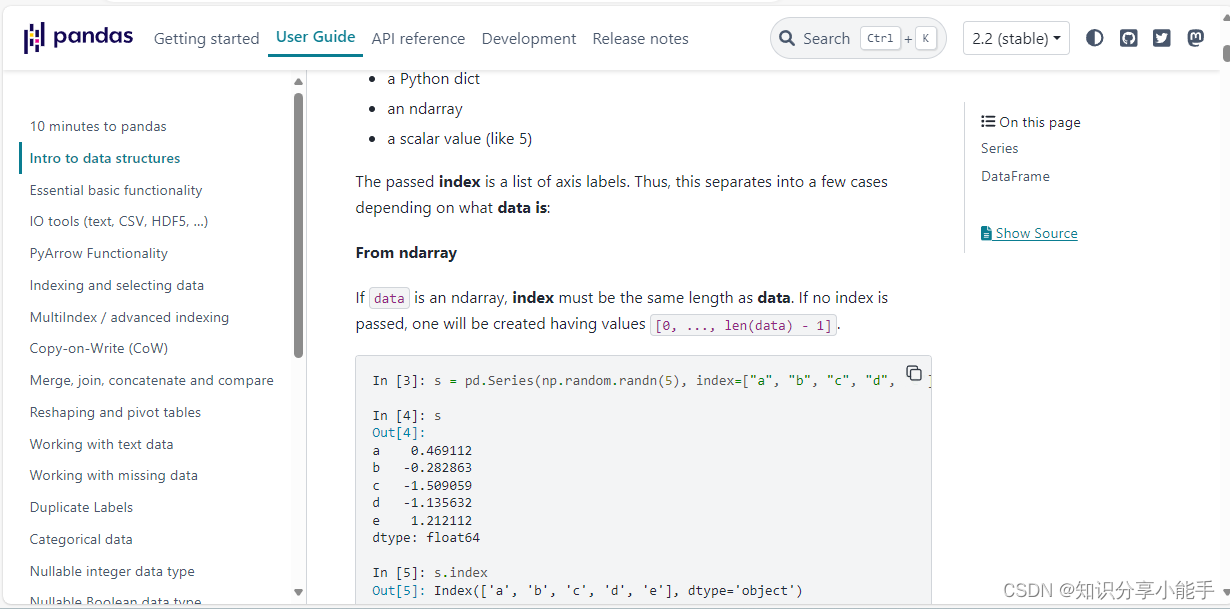Open the 2.2 (stable) version dropdown
The width and height of the screenshot is (1230, 609).
tap(1016, 38)
